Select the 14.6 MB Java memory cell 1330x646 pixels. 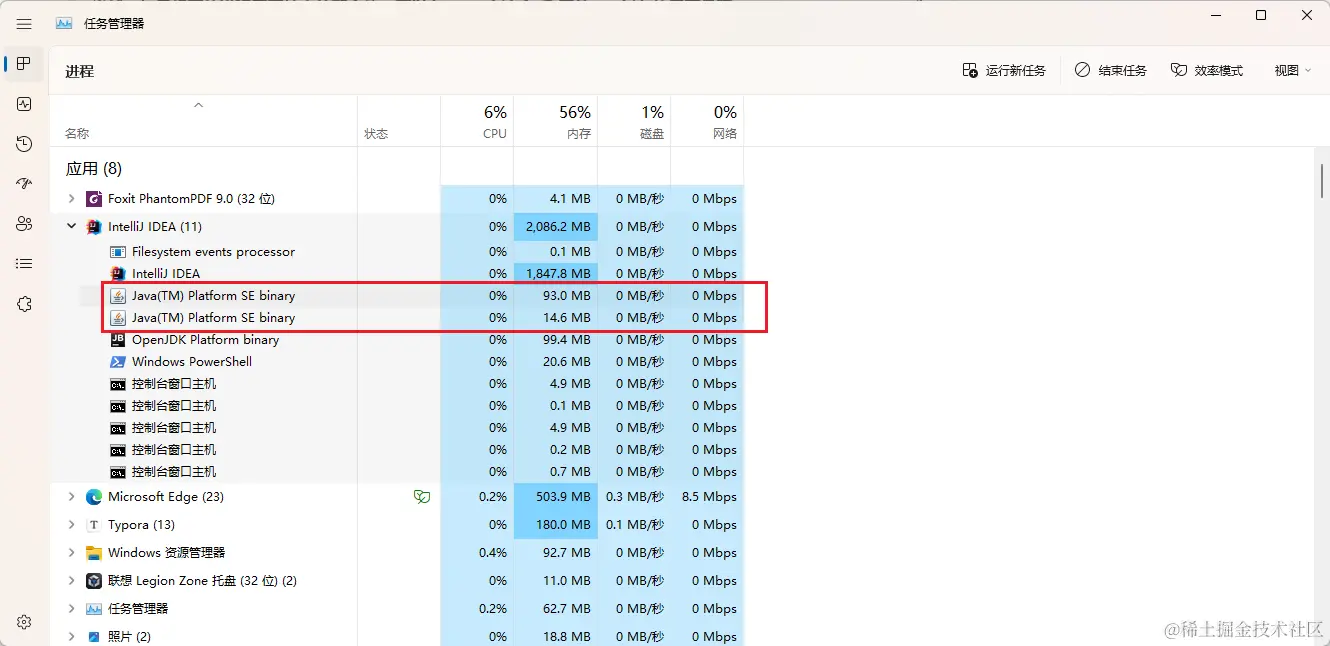point(555,318)
